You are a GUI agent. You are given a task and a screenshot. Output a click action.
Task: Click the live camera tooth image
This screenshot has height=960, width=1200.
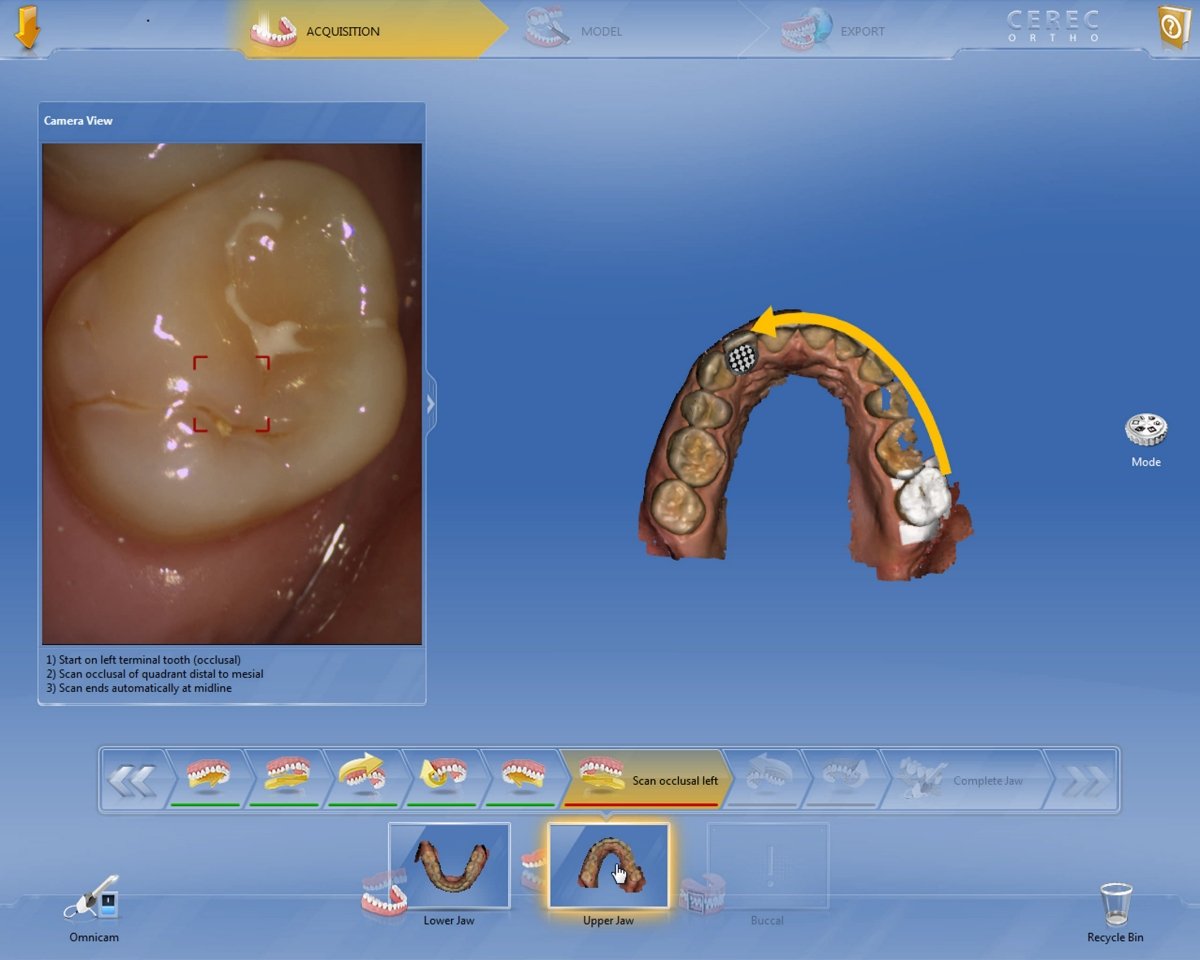(232, 393)
